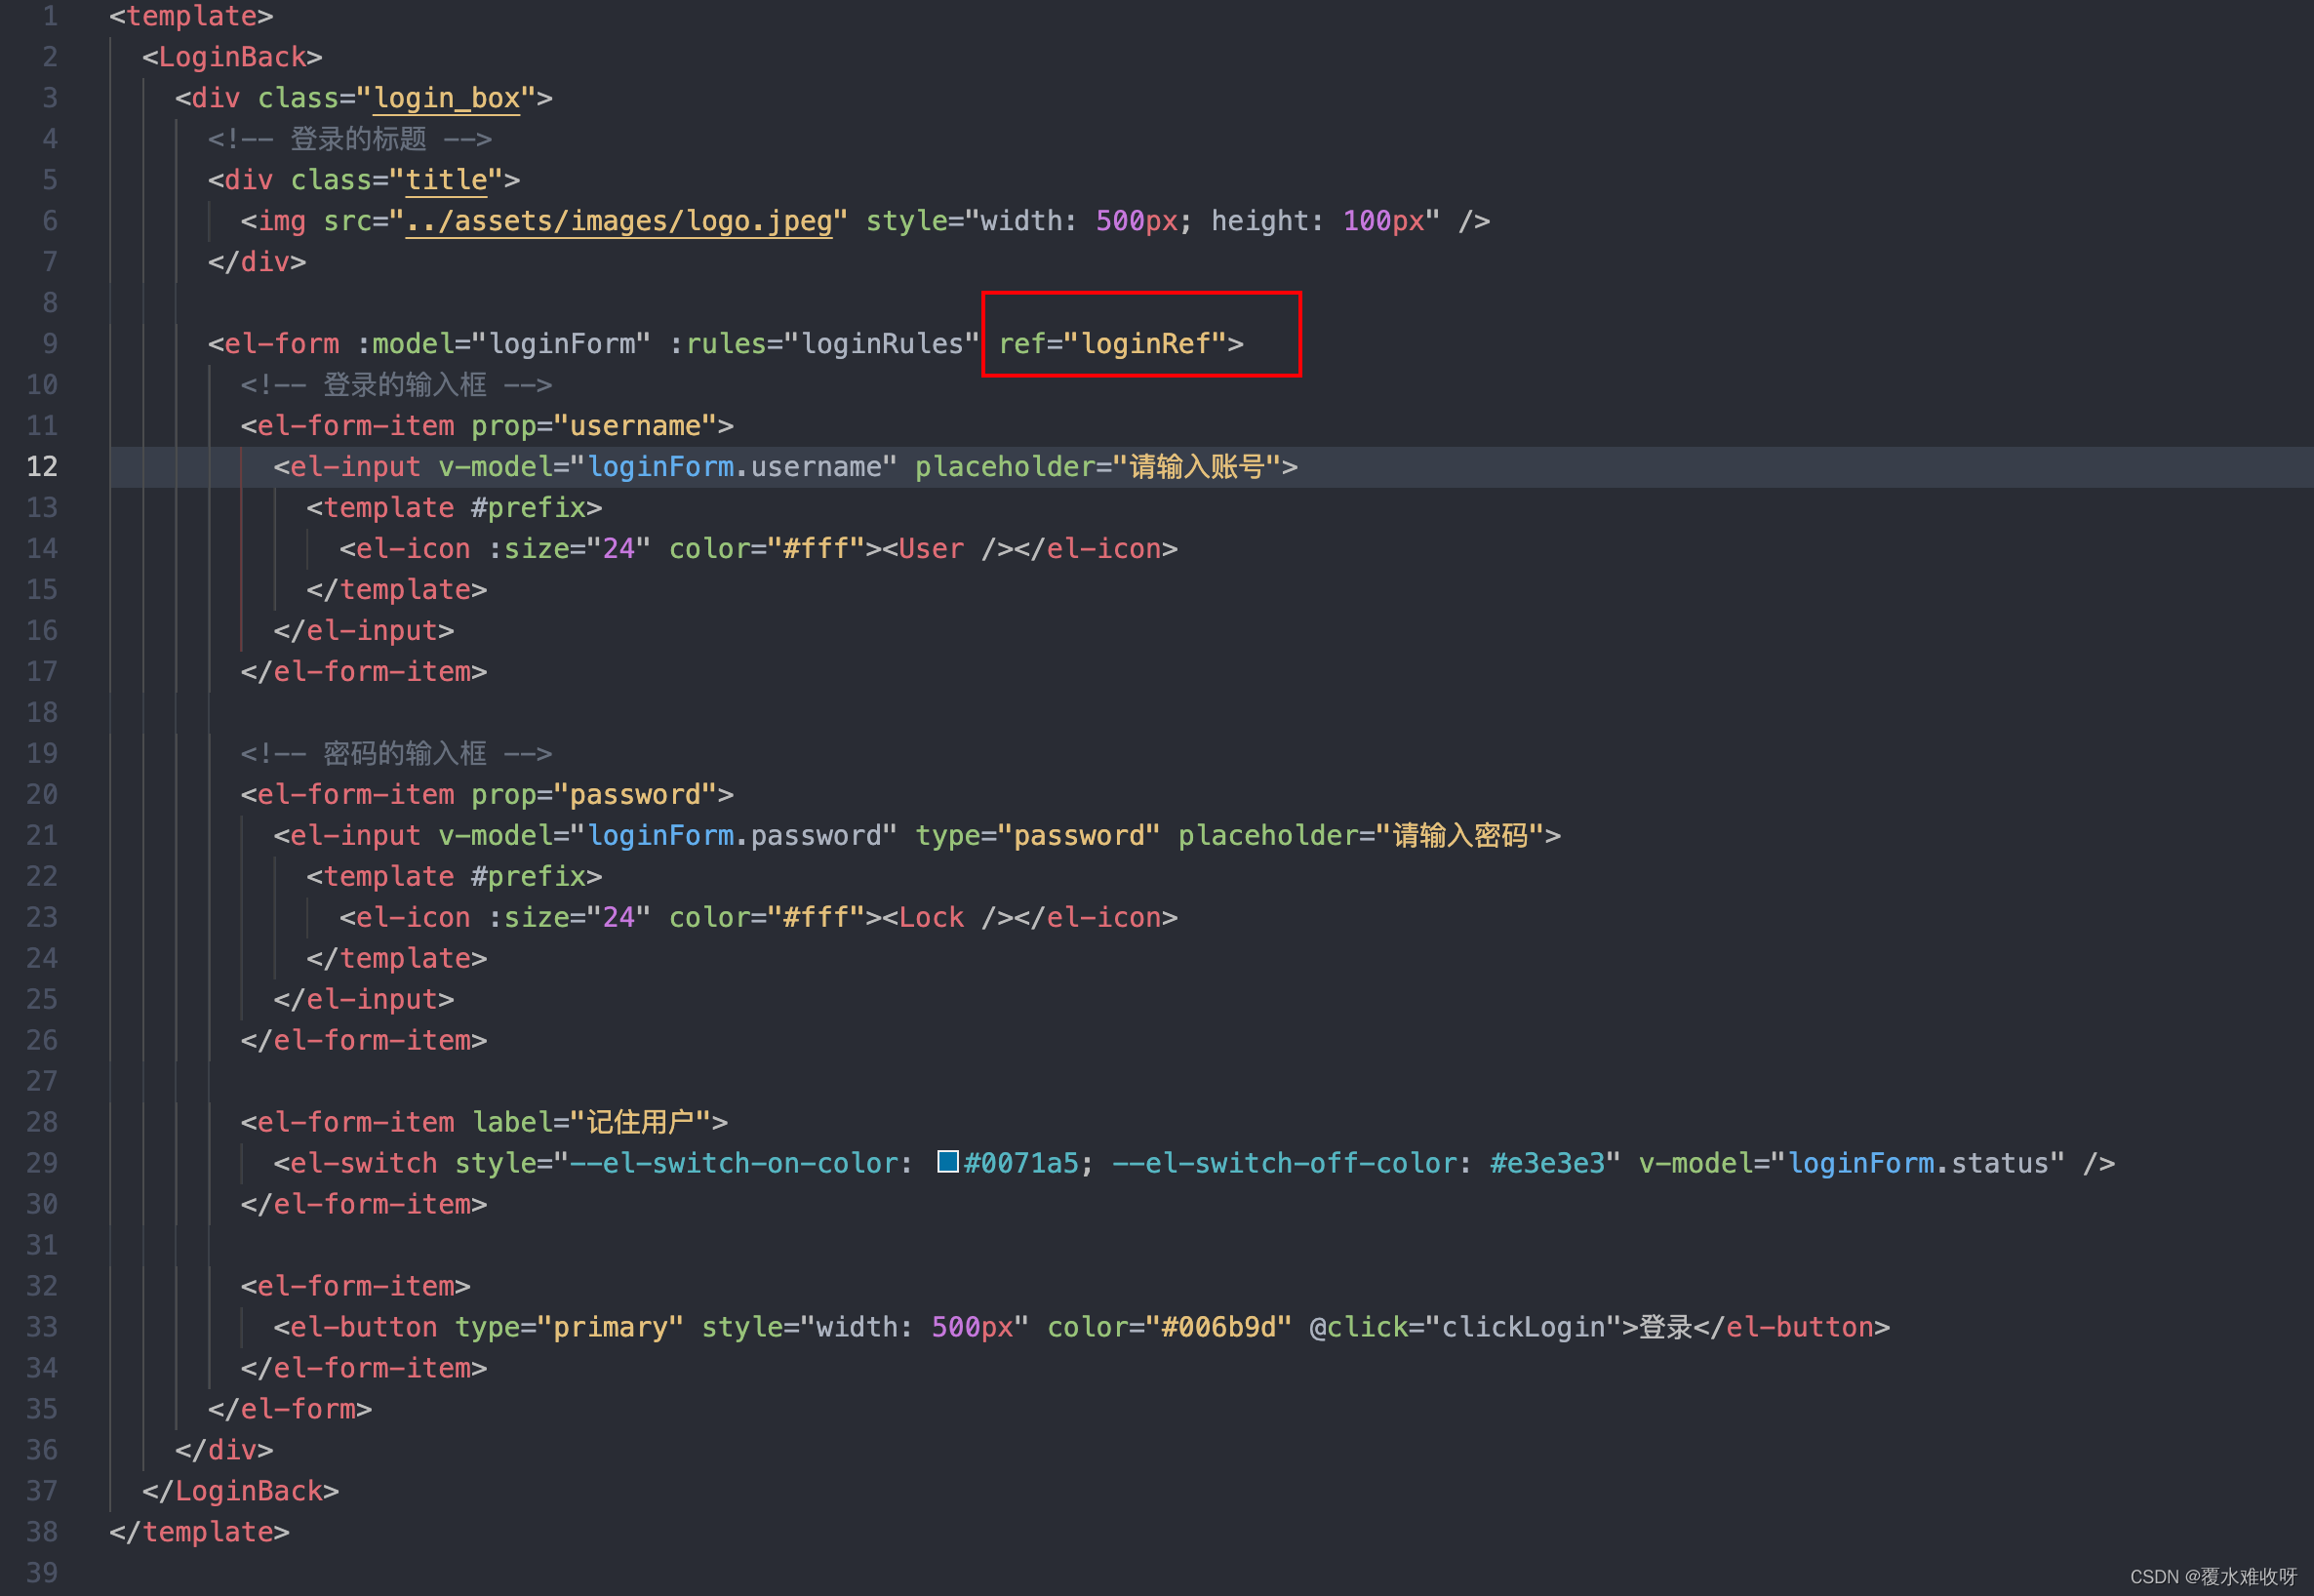This screenshot has width=2314, height=1596.
Task: Click the 登录 text inside el-button
Action: pos(1664,1327)
